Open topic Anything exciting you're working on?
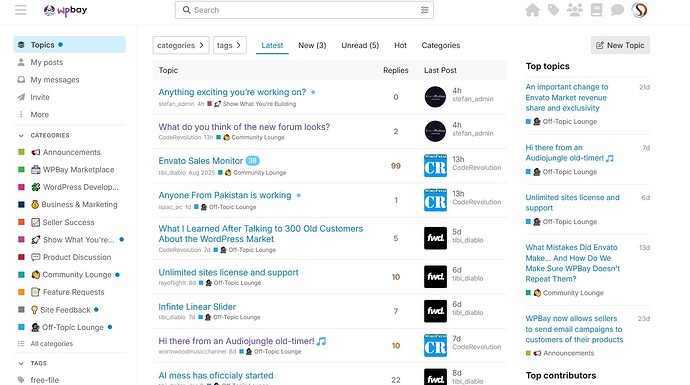 tap(232, 92)
